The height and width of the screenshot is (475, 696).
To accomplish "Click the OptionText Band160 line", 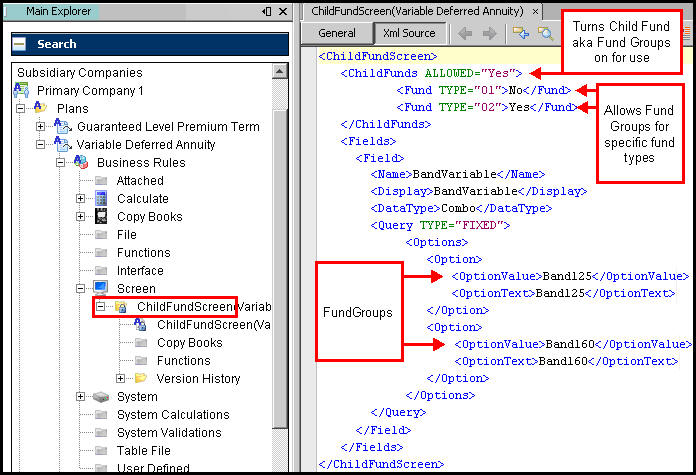I will coord(566,361).
